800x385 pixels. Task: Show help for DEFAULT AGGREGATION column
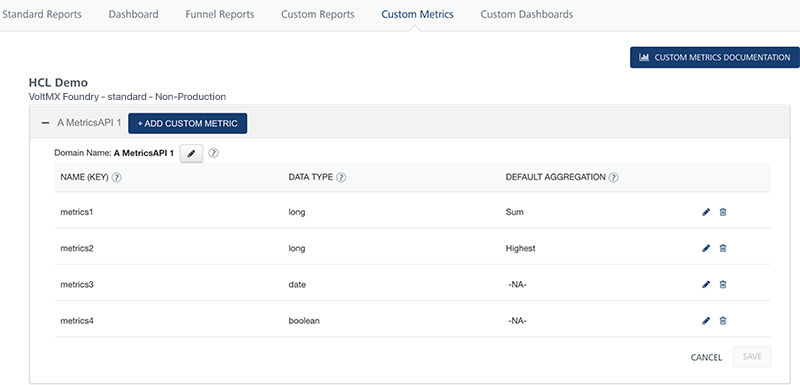click(x=614, y=177)
